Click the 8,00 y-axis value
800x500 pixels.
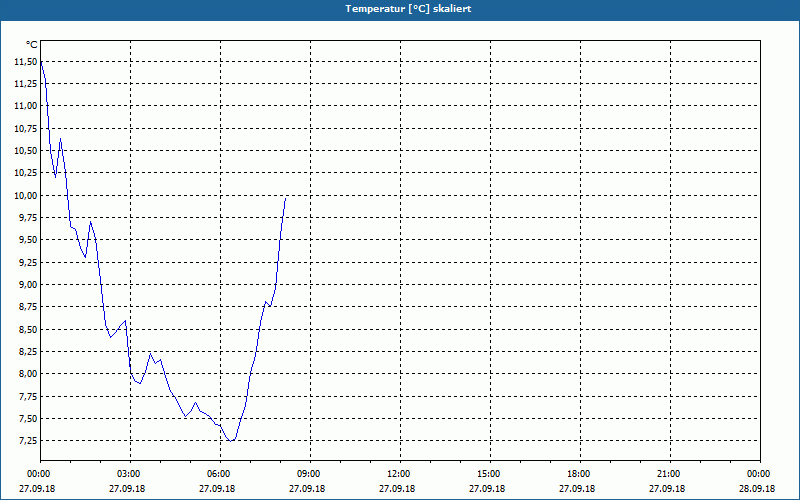(28, 373)
